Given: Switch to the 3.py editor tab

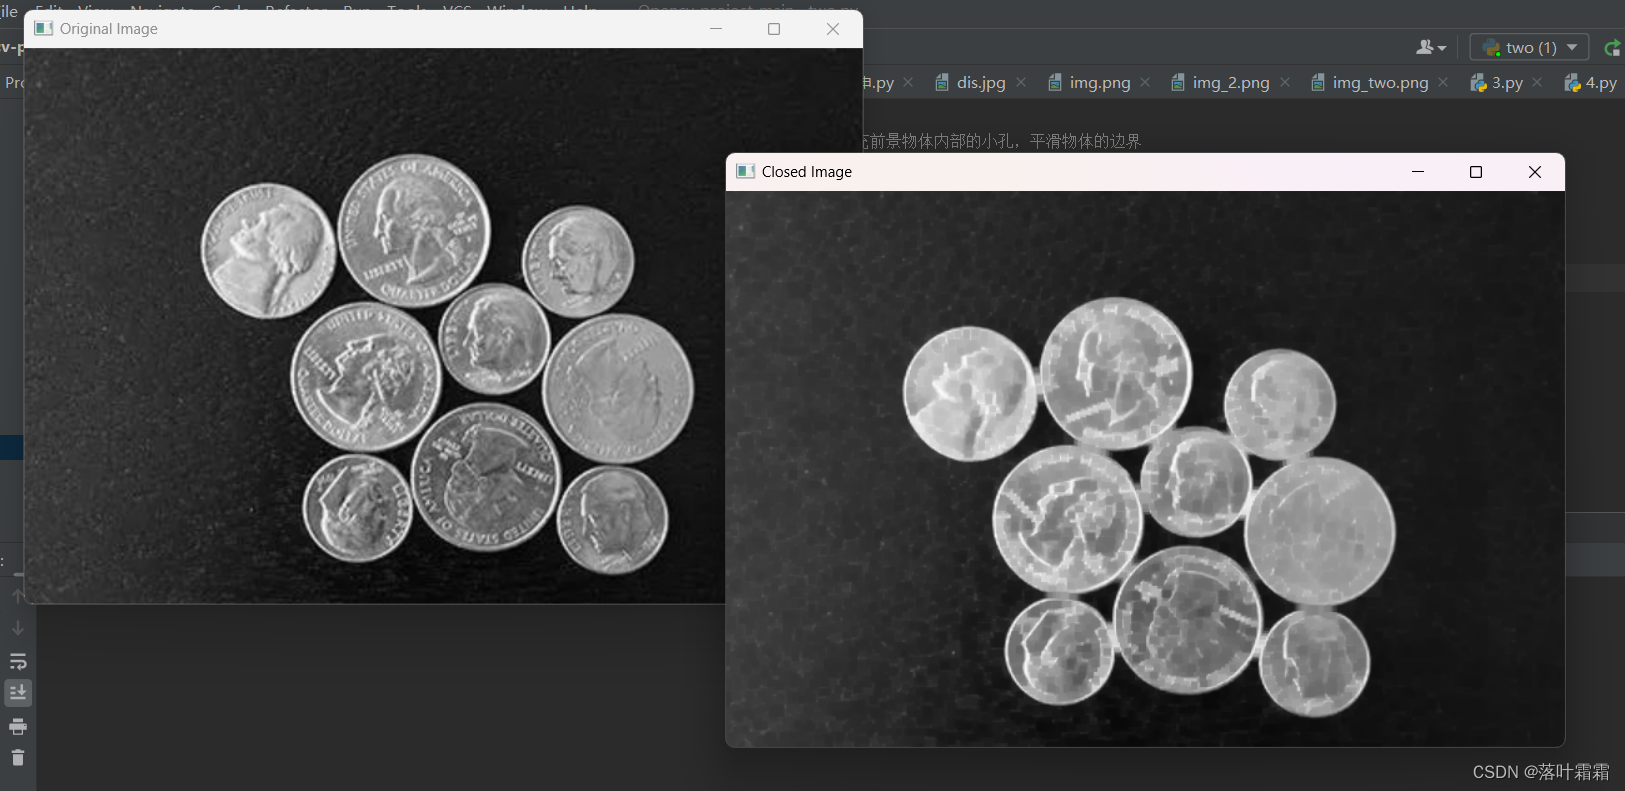Looking at the screenshot, I should [1506, 82].
